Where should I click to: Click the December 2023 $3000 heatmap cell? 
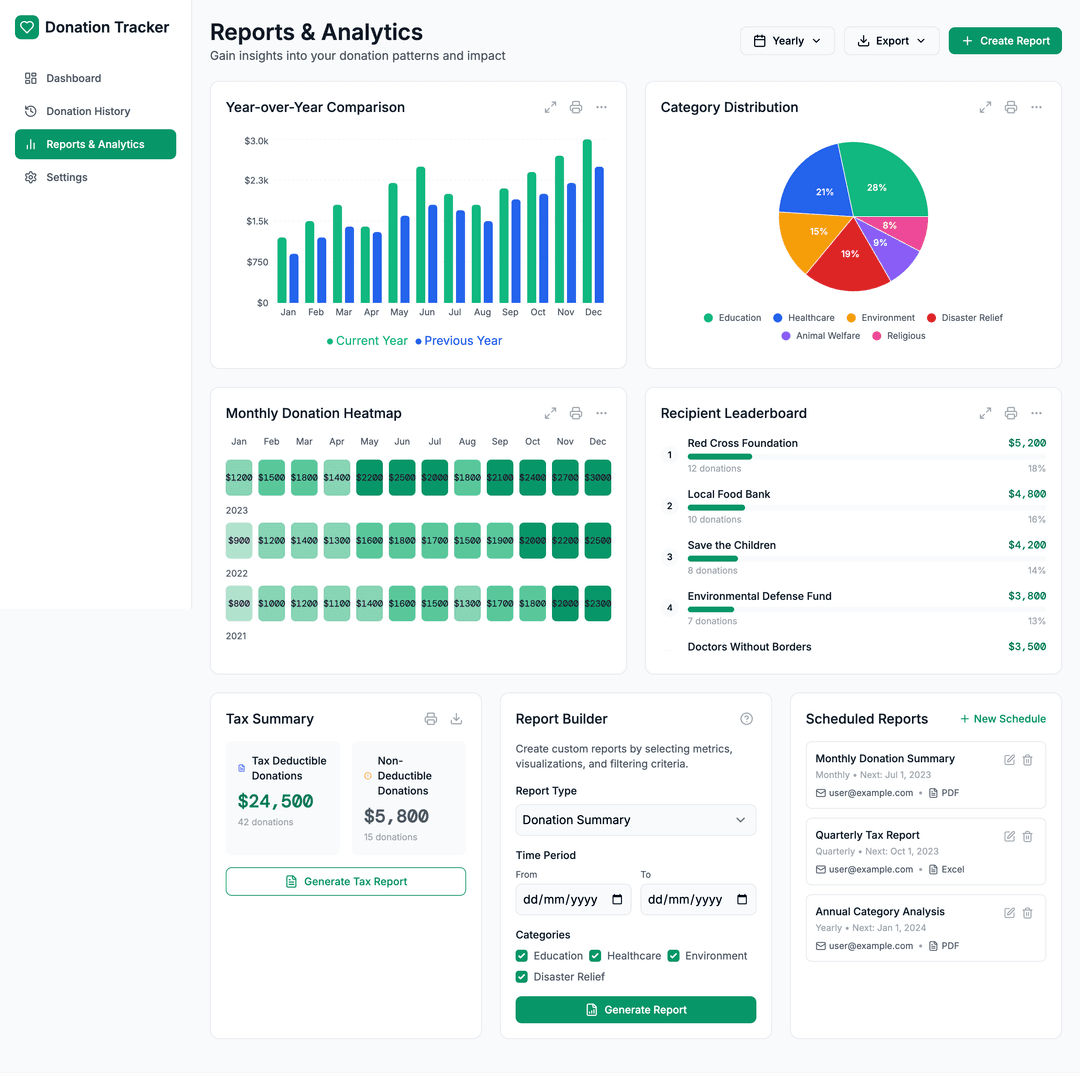597,478
